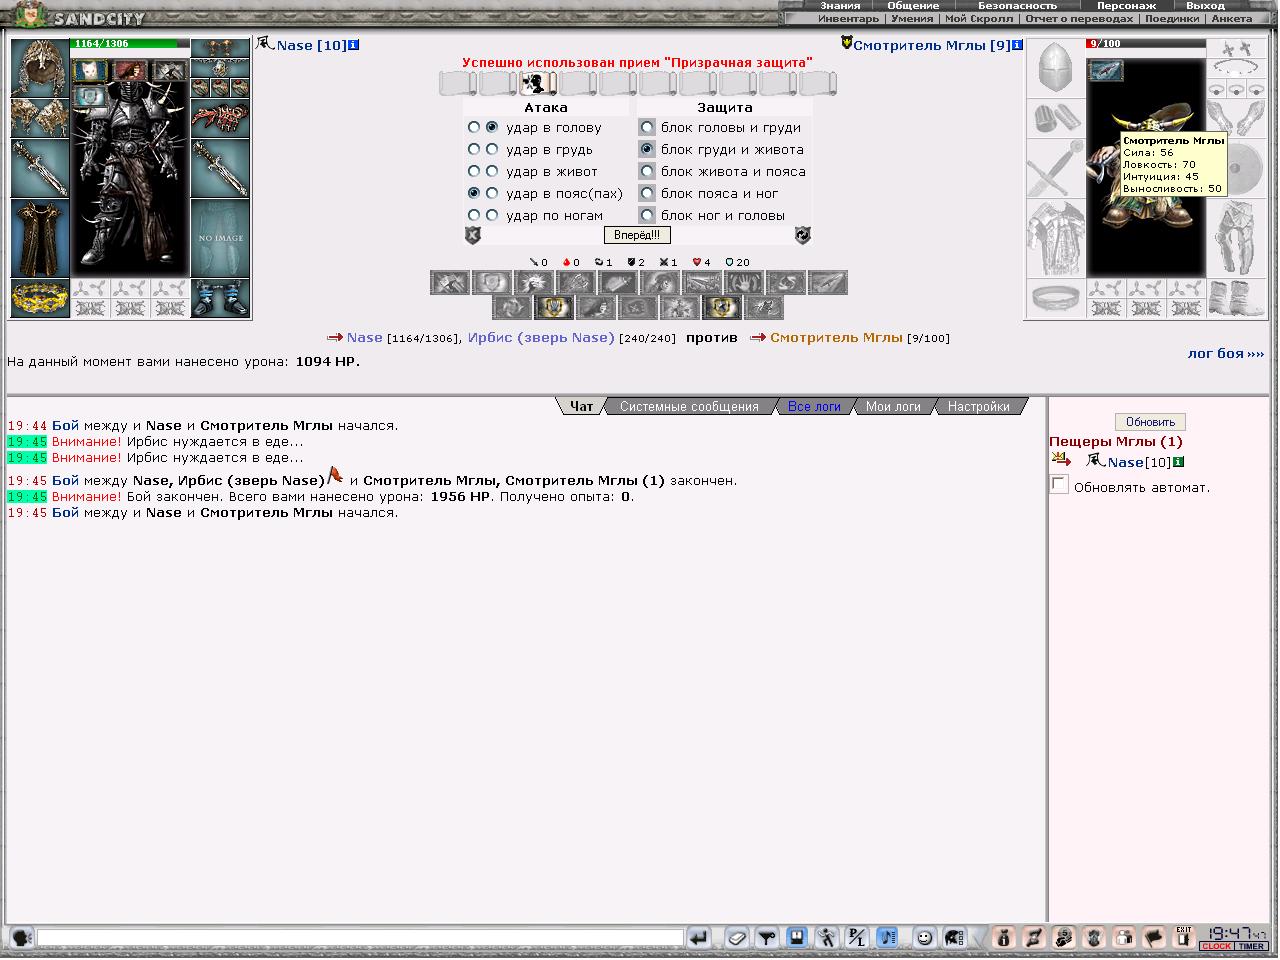Select the left-column radio for удар по ногам
Screen dimensions: 1280x960
tap(474, 215)
